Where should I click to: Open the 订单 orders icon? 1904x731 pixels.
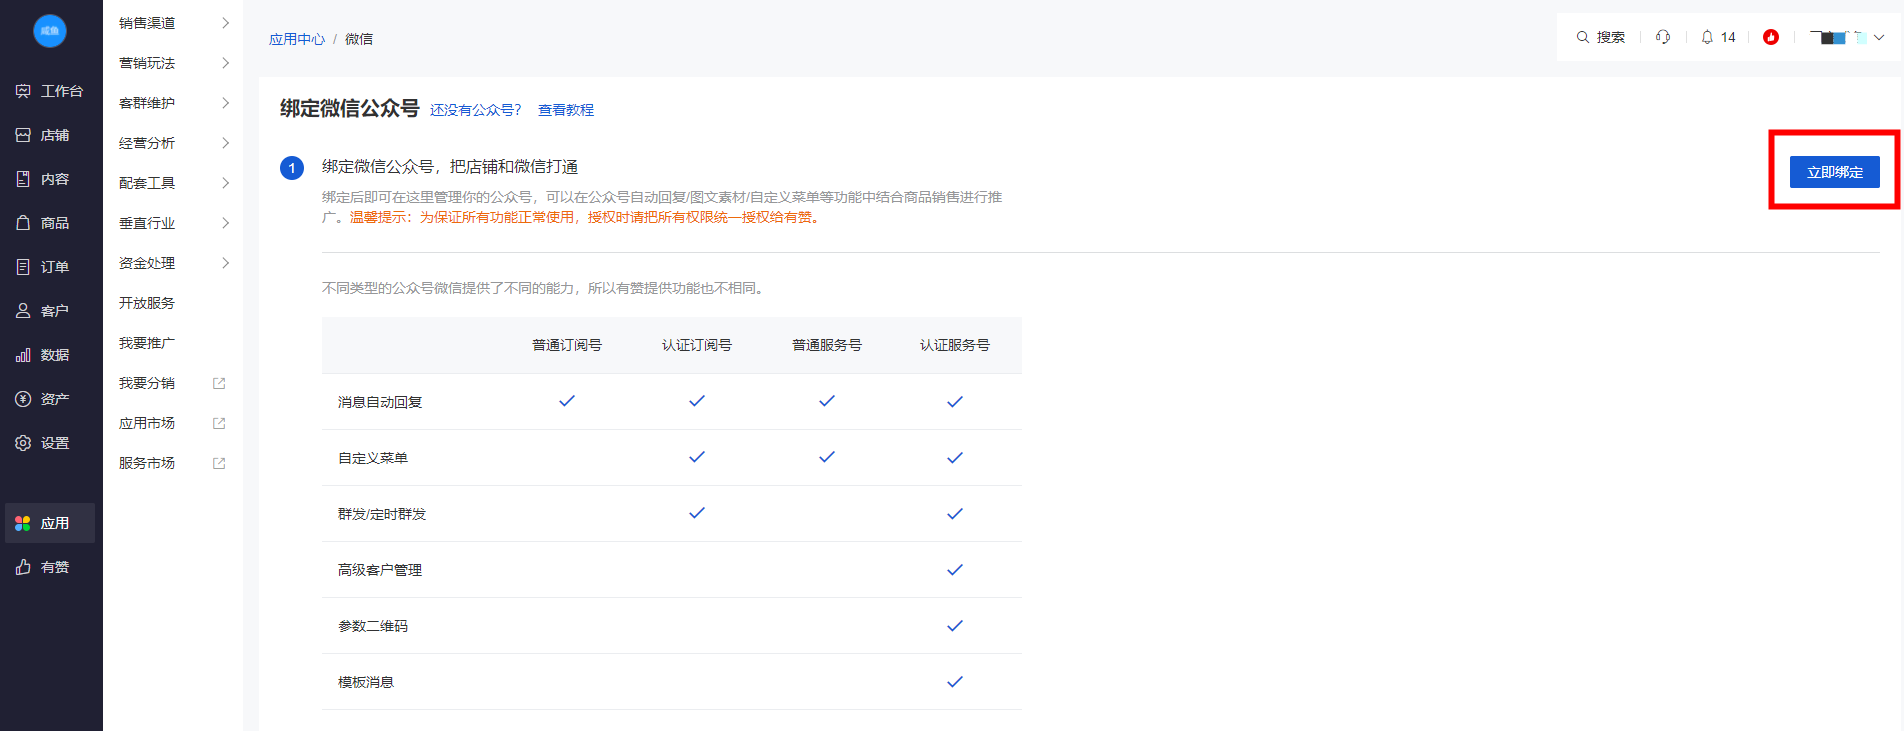point(23,267)
